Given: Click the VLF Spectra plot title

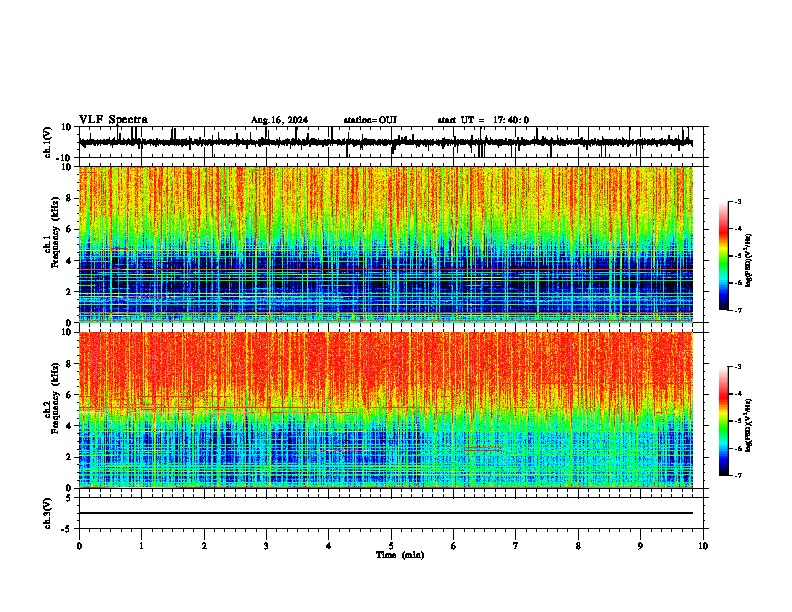Looking at the screenshot, I should (113, 120).
